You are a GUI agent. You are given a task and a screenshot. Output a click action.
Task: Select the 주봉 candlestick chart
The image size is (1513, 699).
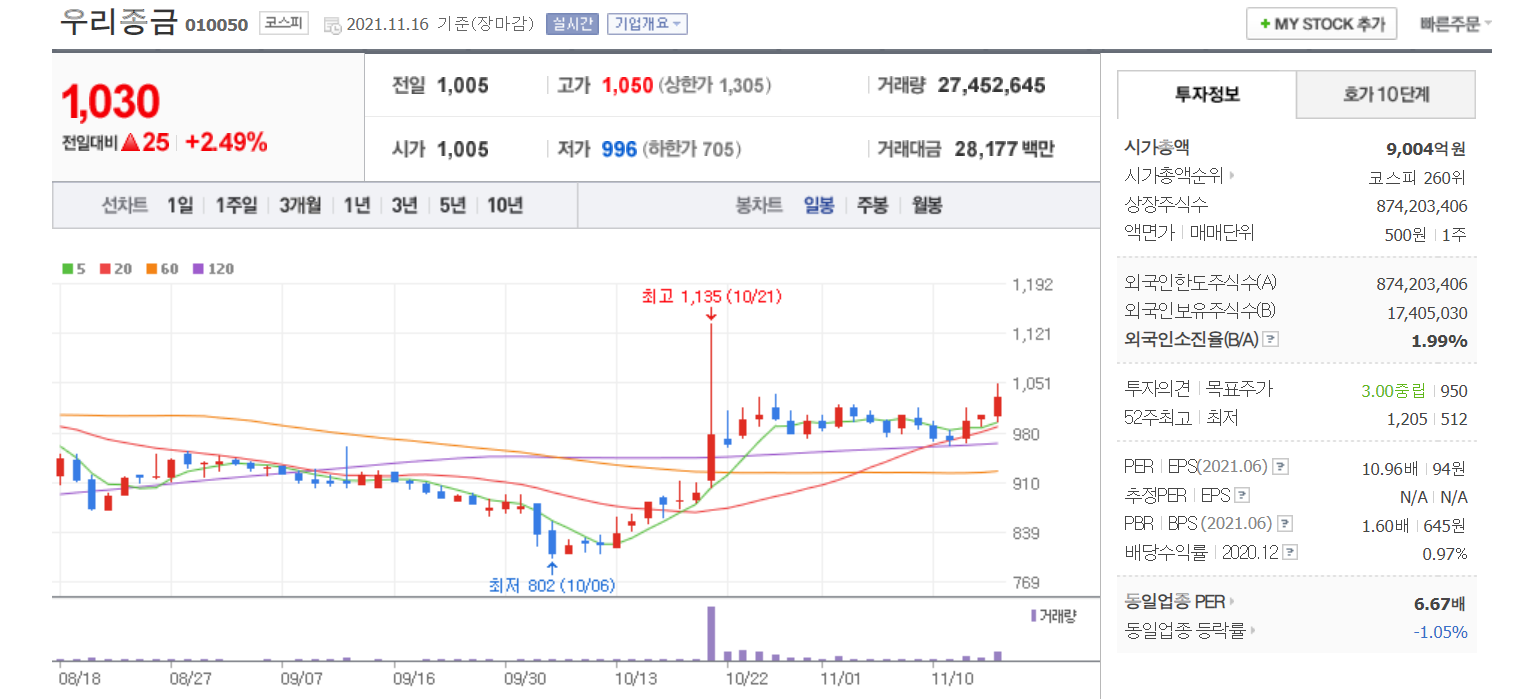872,206
